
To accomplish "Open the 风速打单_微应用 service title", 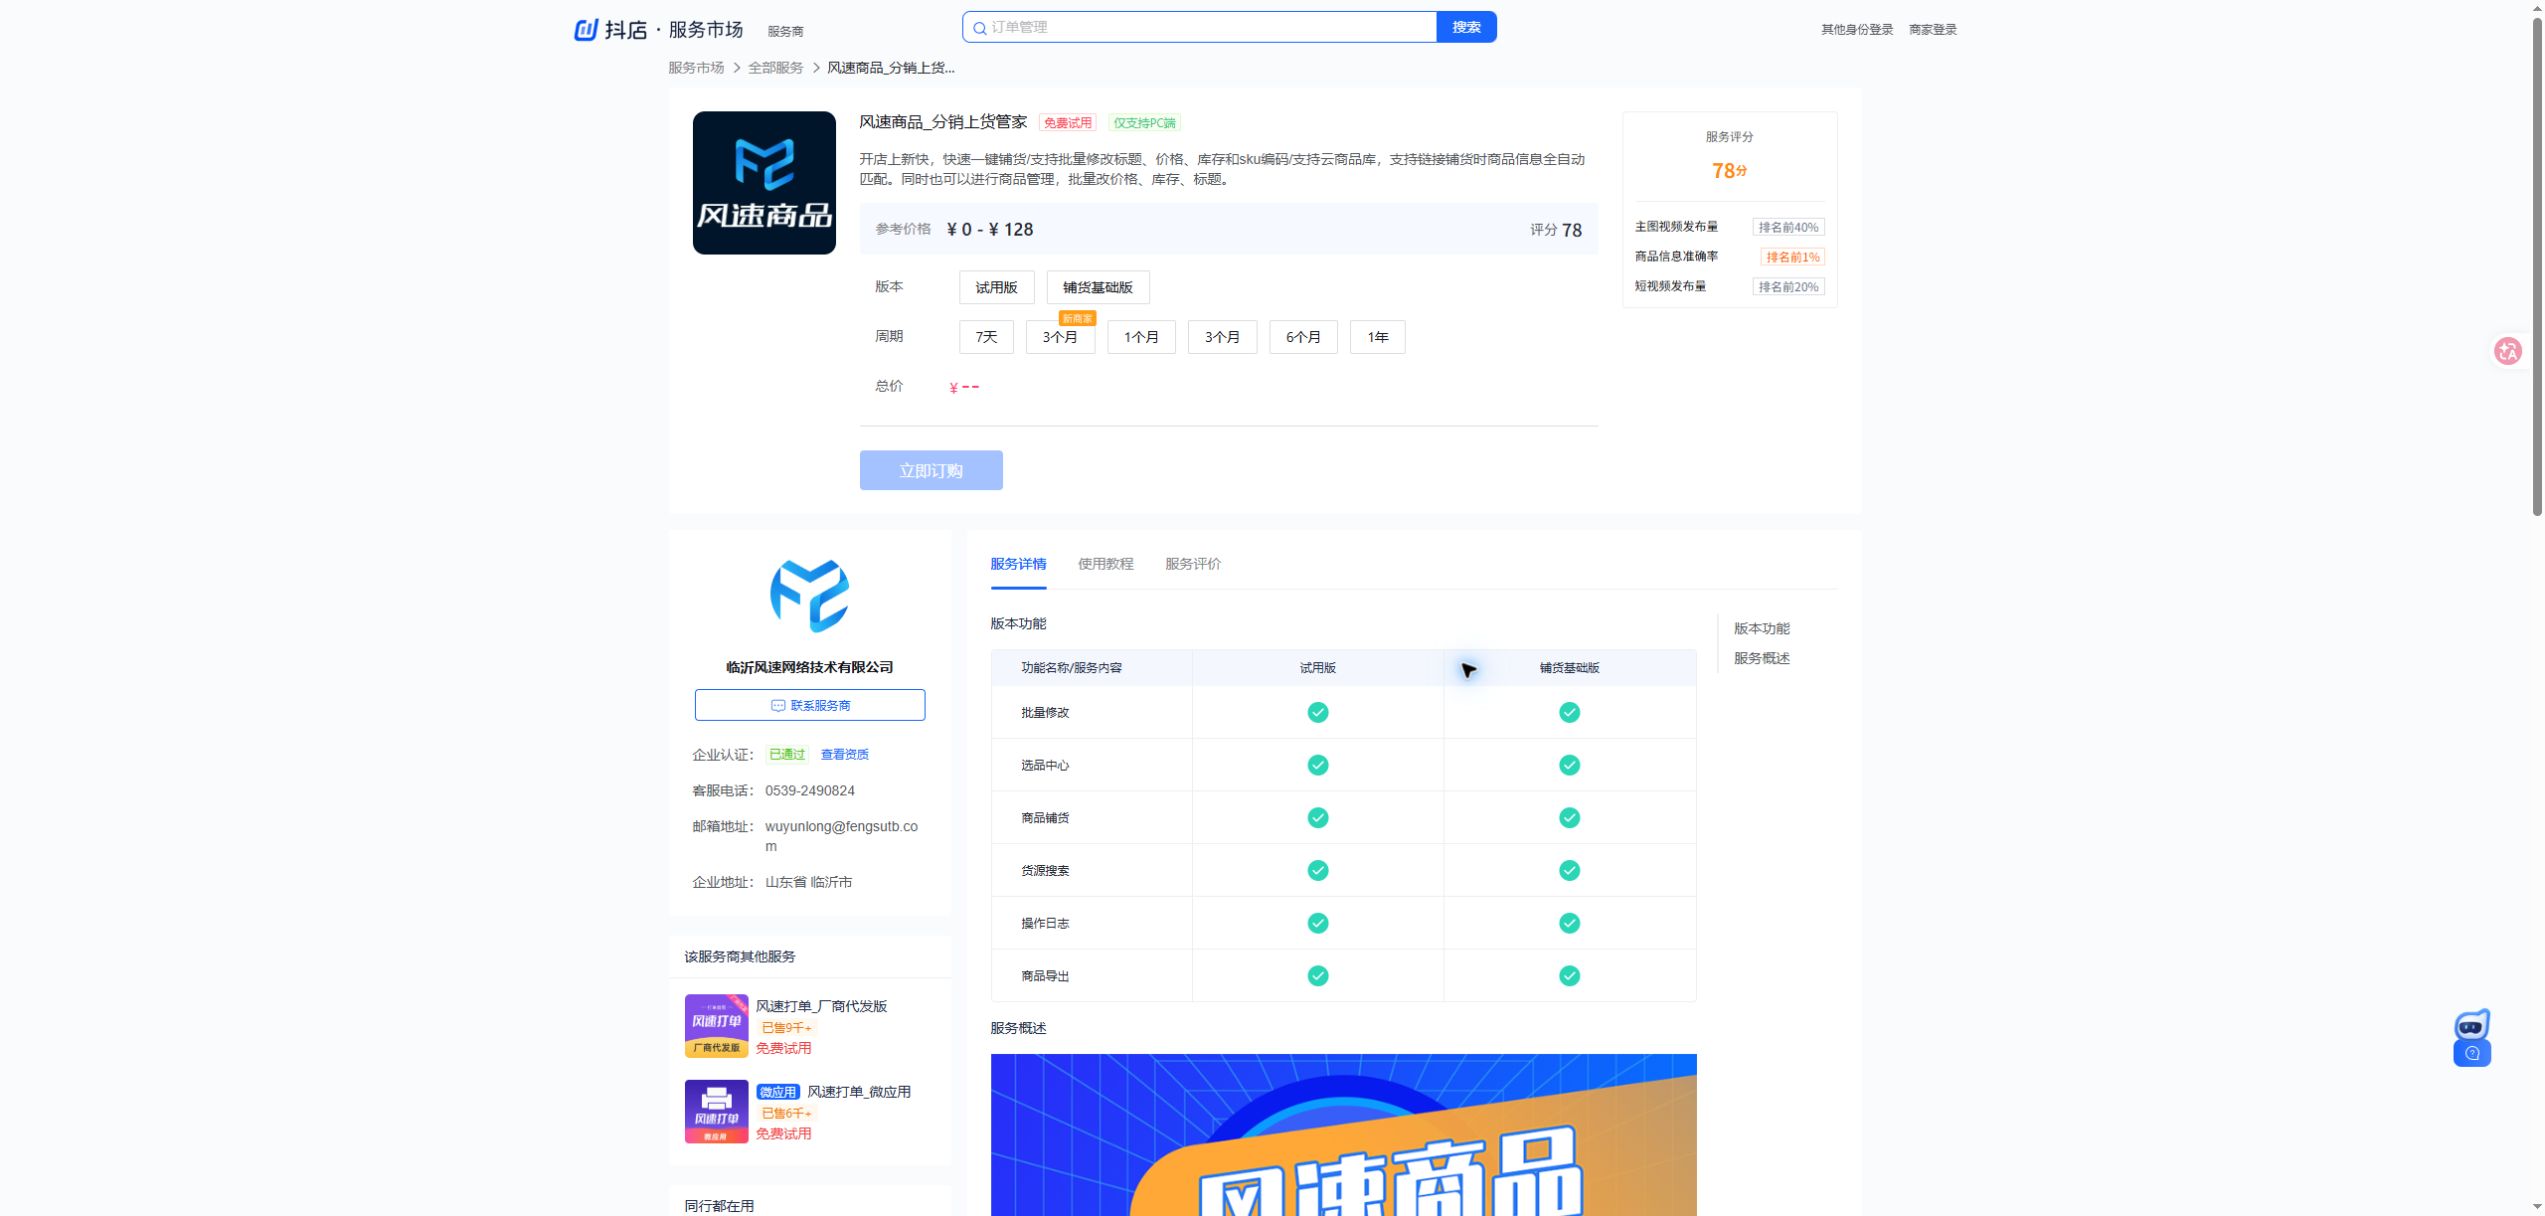I will click(858, 1092).
